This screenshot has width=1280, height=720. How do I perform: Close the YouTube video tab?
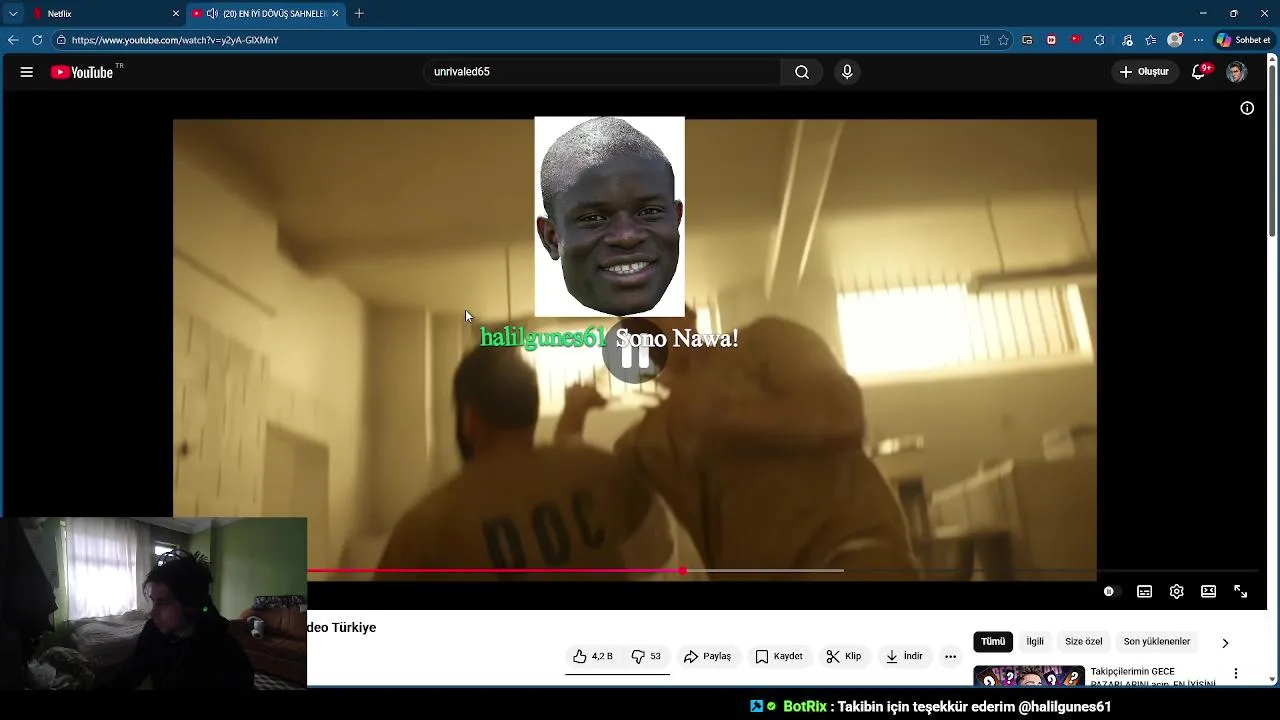[x=335, y=13]
